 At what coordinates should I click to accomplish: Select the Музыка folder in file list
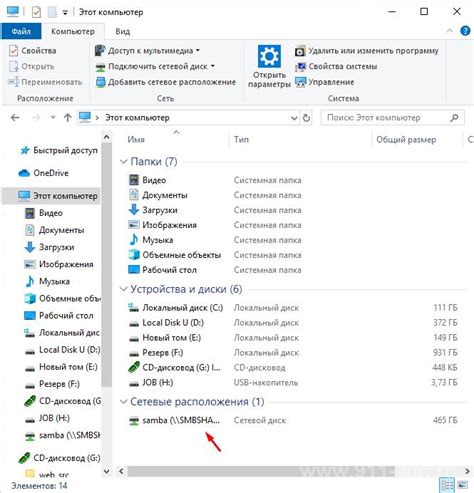pos(151,240)
